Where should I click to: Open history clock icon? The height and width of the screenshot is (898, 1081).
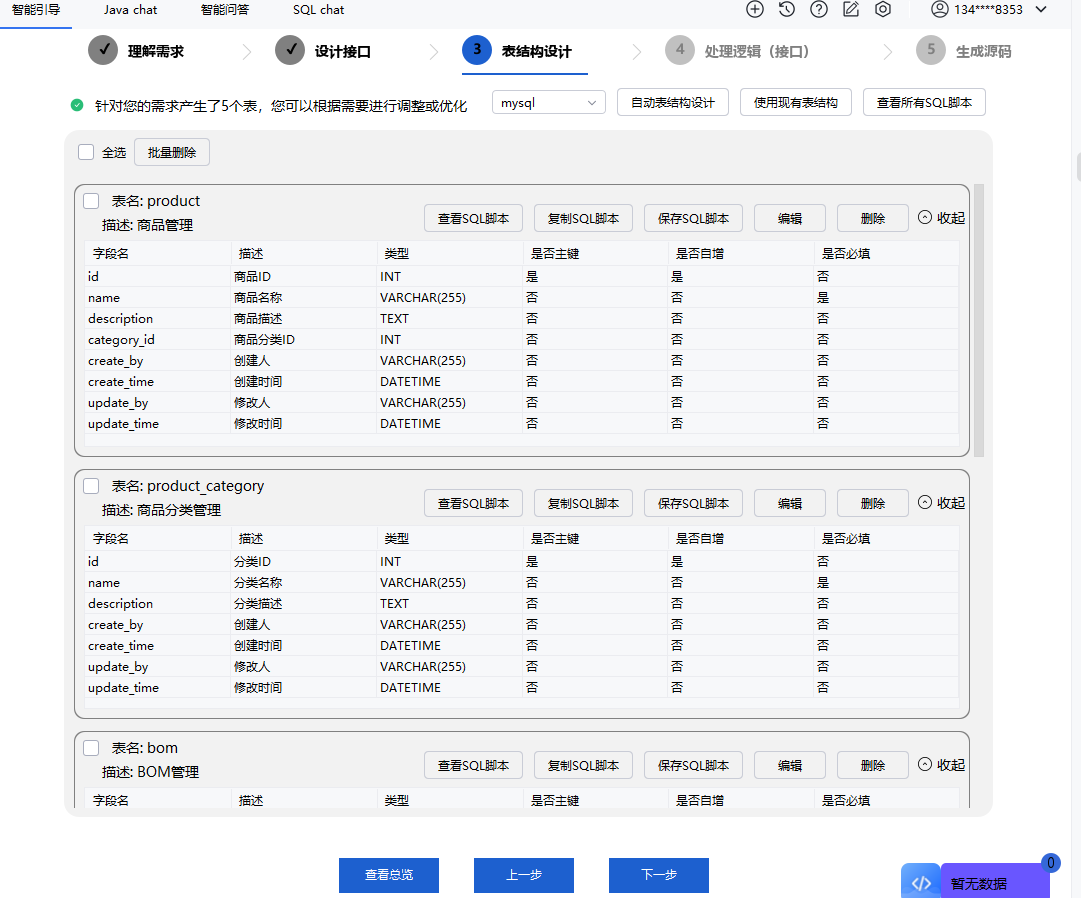pos(787,10)
